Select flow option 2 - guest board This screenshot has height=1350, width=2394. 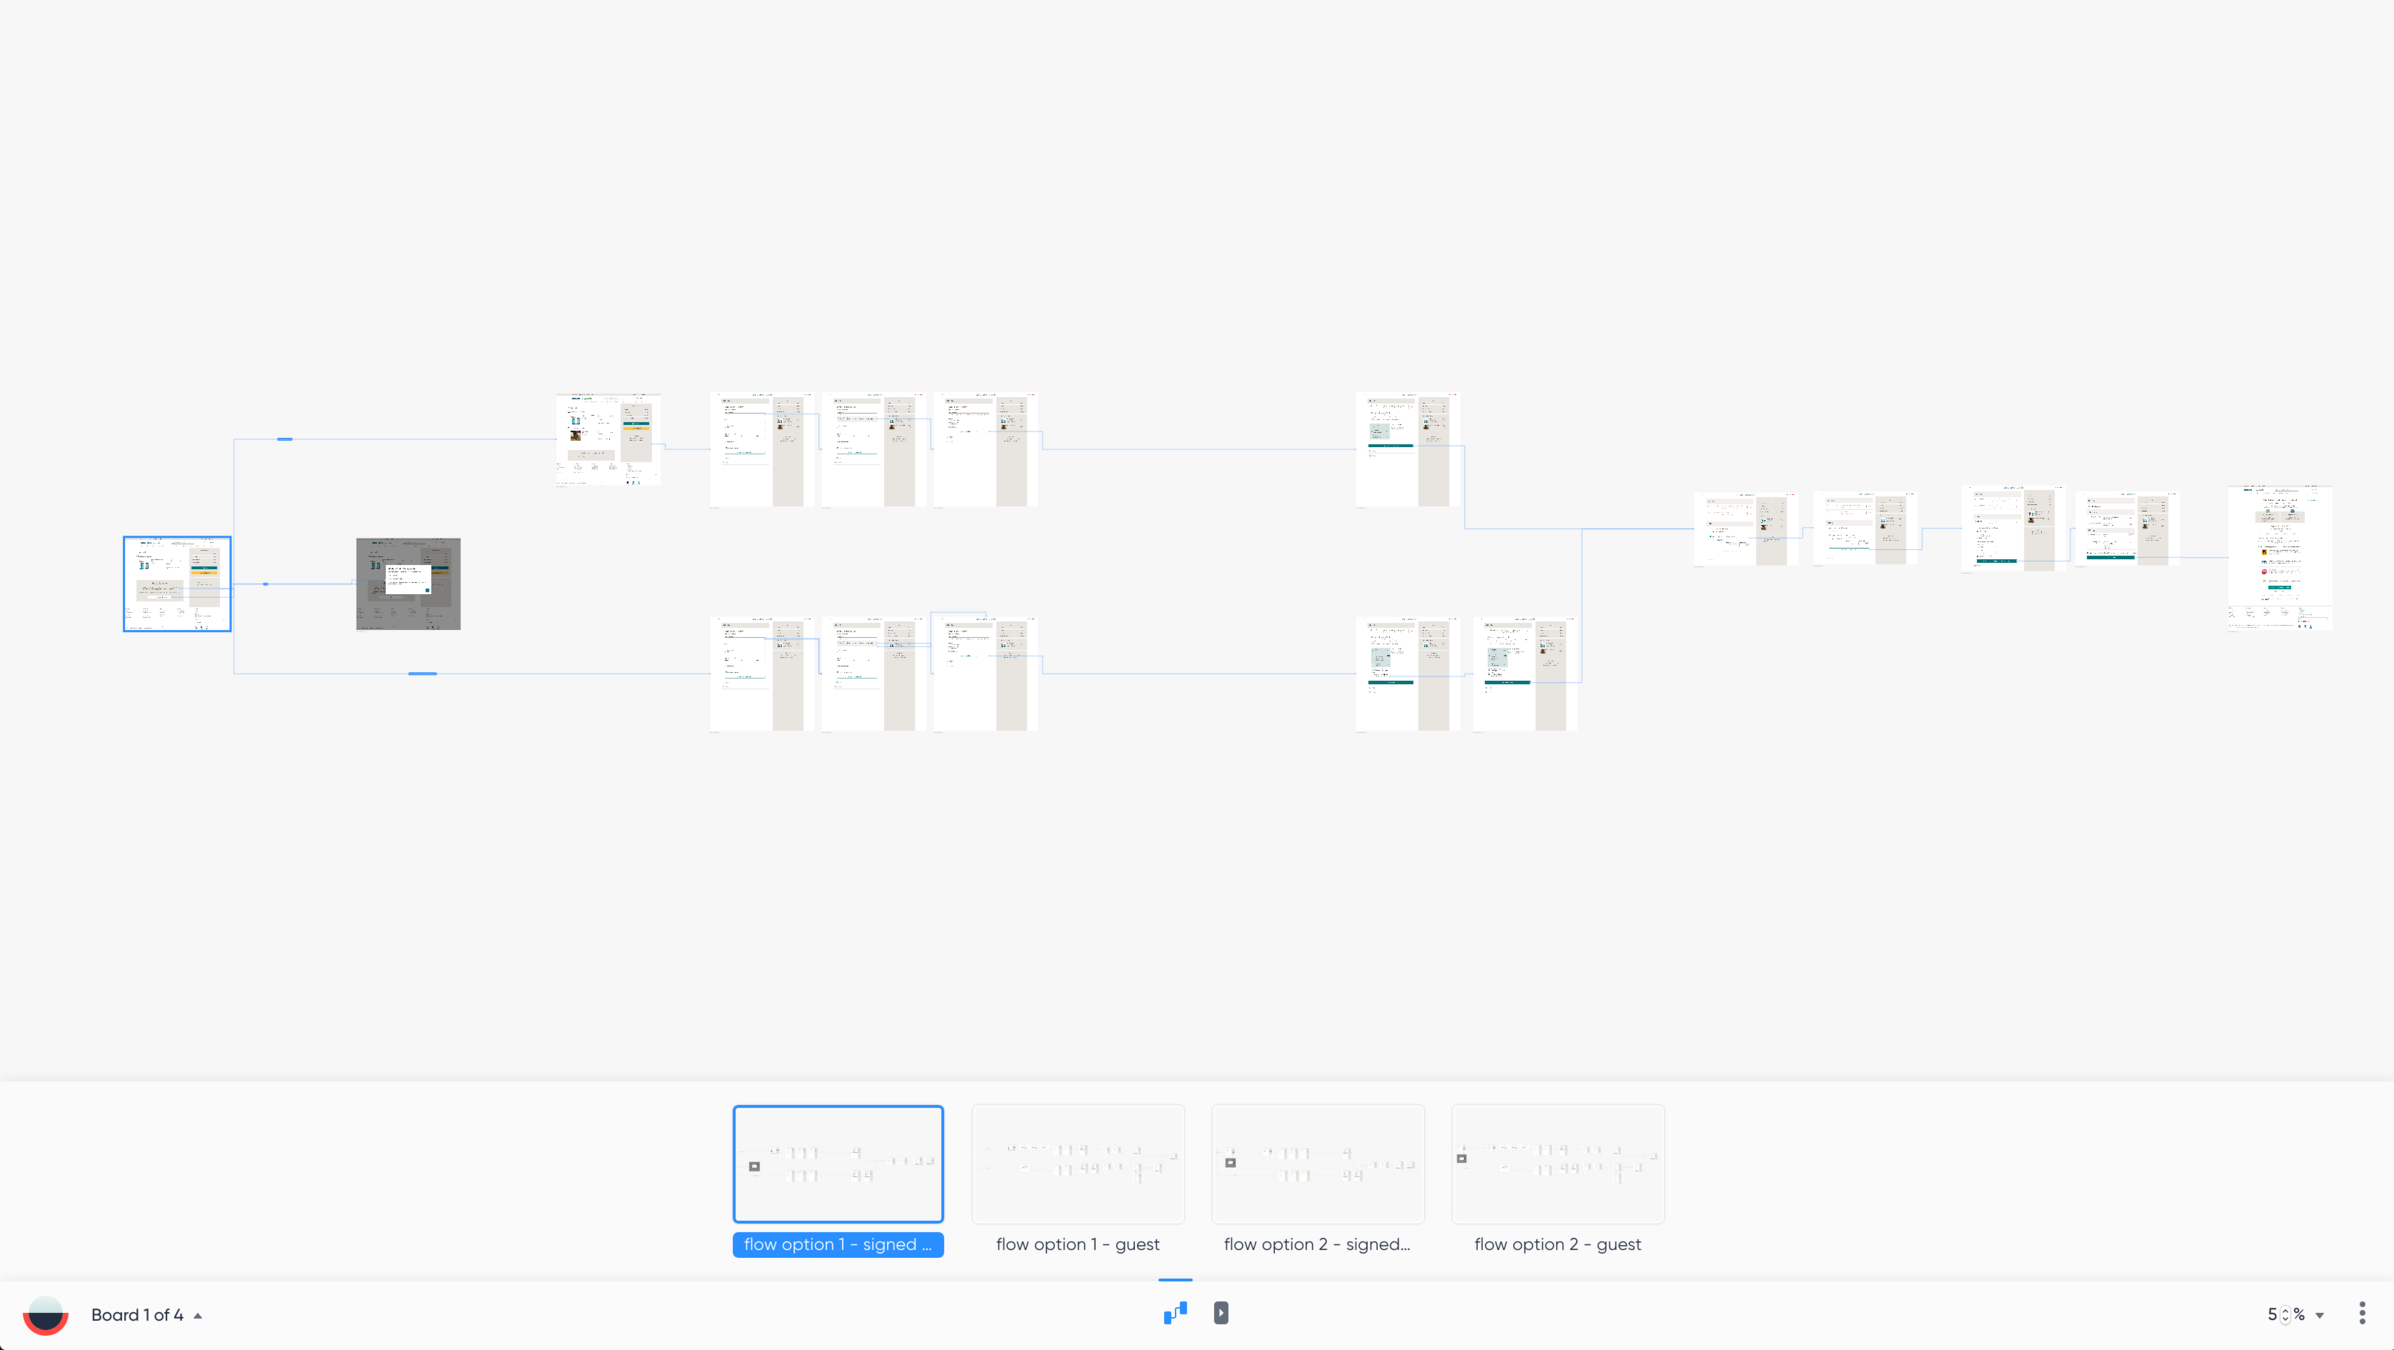[1558, 1164]
